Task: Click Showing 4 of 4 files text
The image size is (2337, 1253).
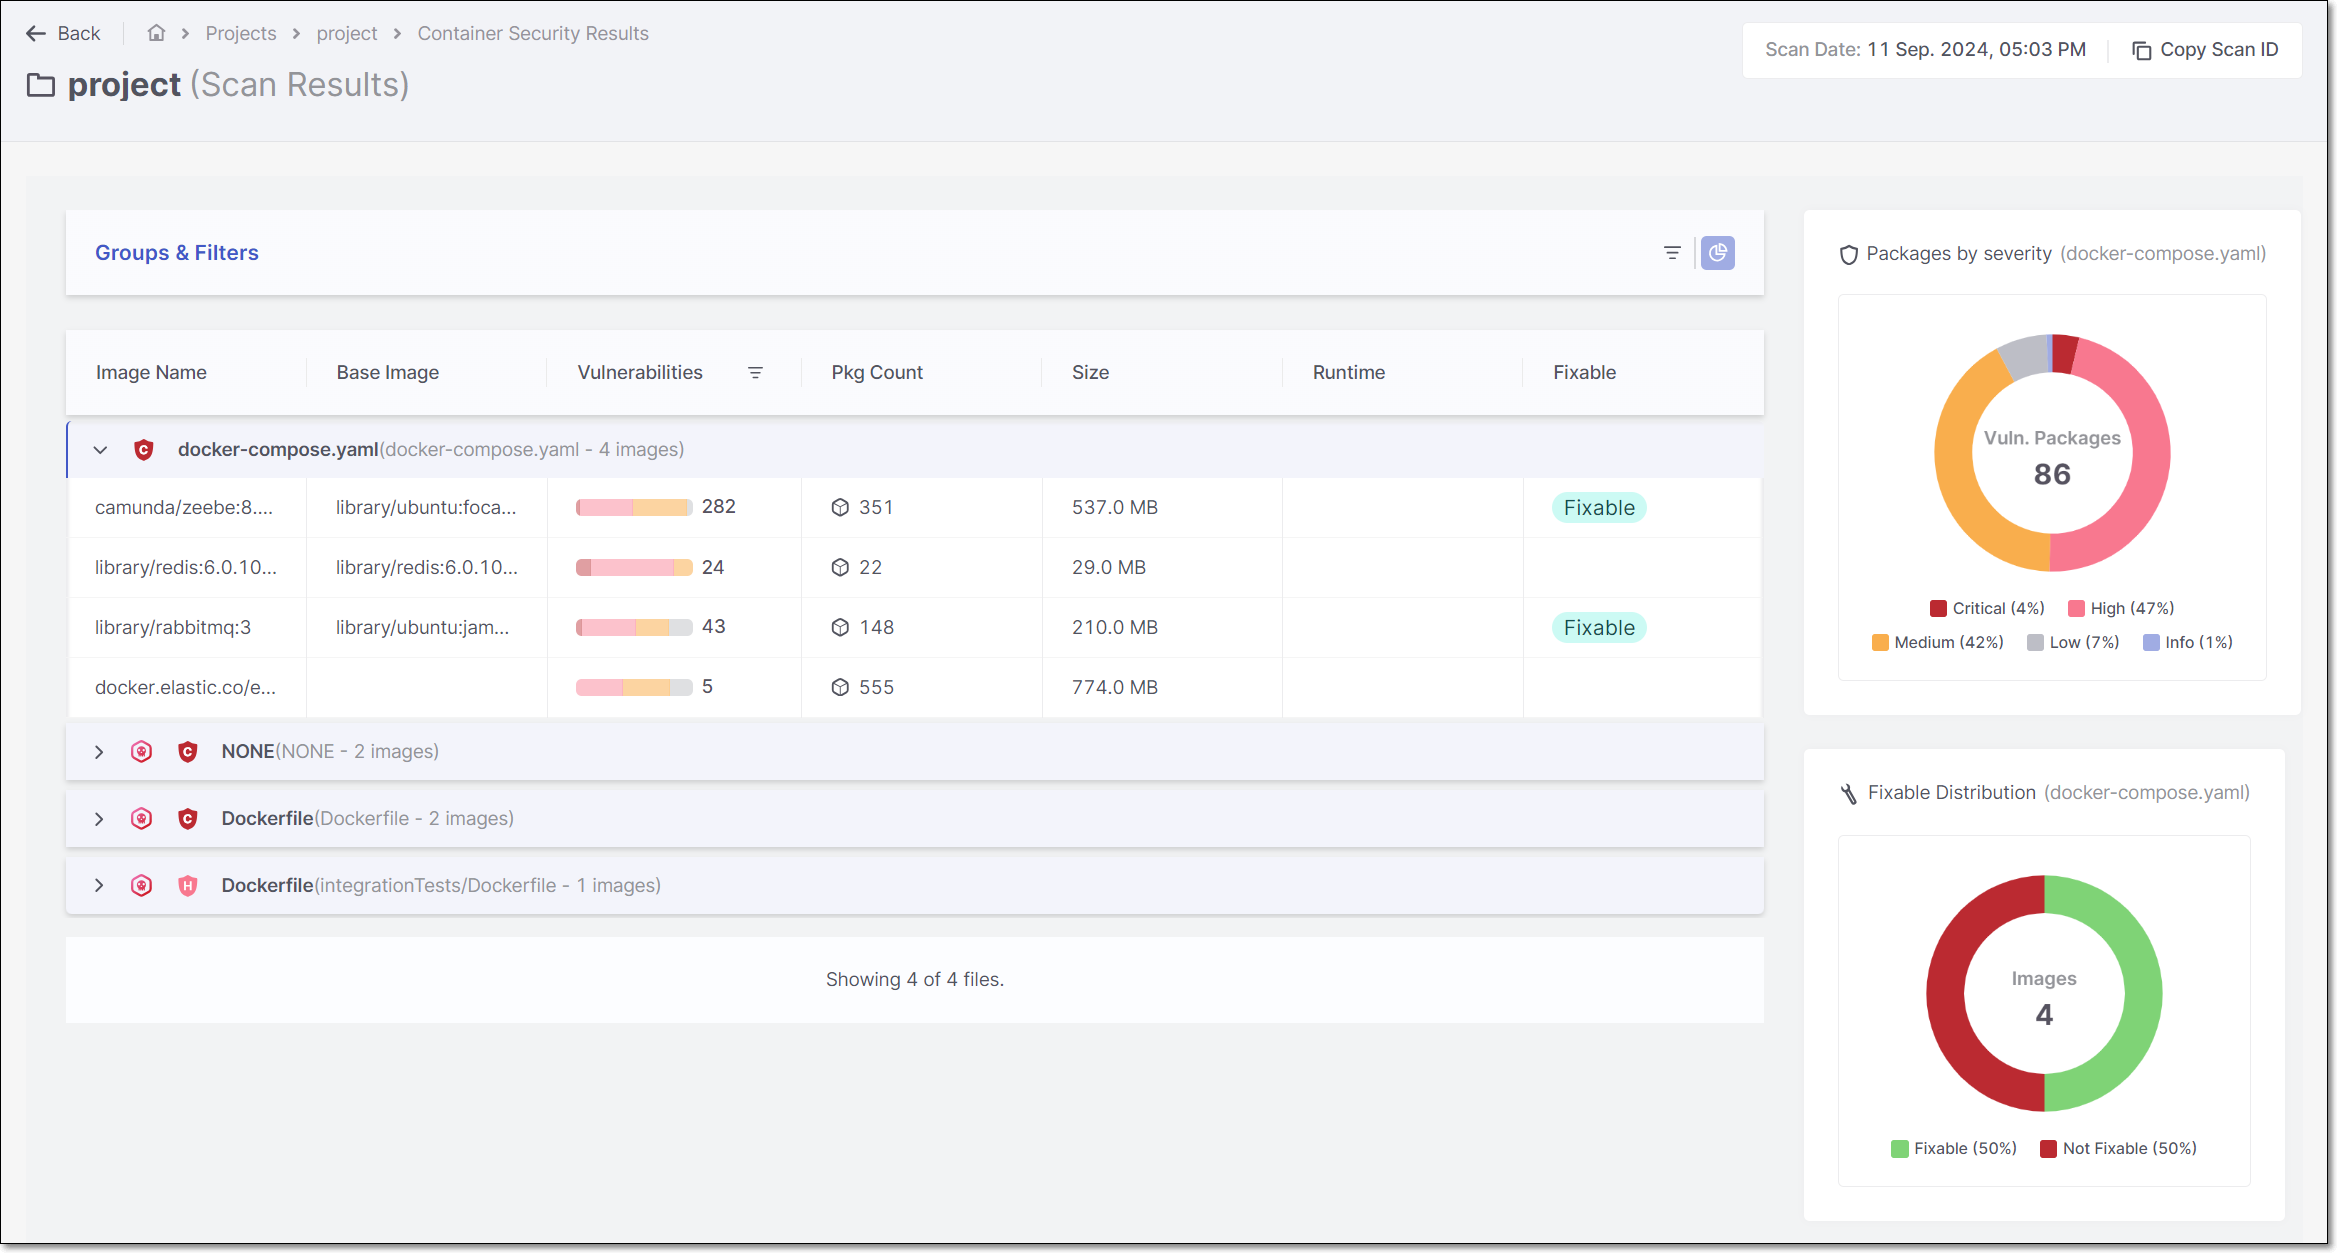Action: point(915,980)
